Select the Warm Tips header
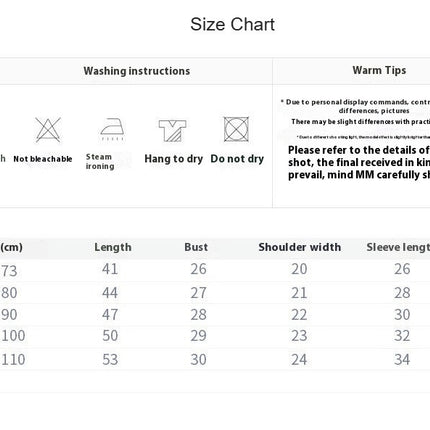 click(x=379, y=70)
